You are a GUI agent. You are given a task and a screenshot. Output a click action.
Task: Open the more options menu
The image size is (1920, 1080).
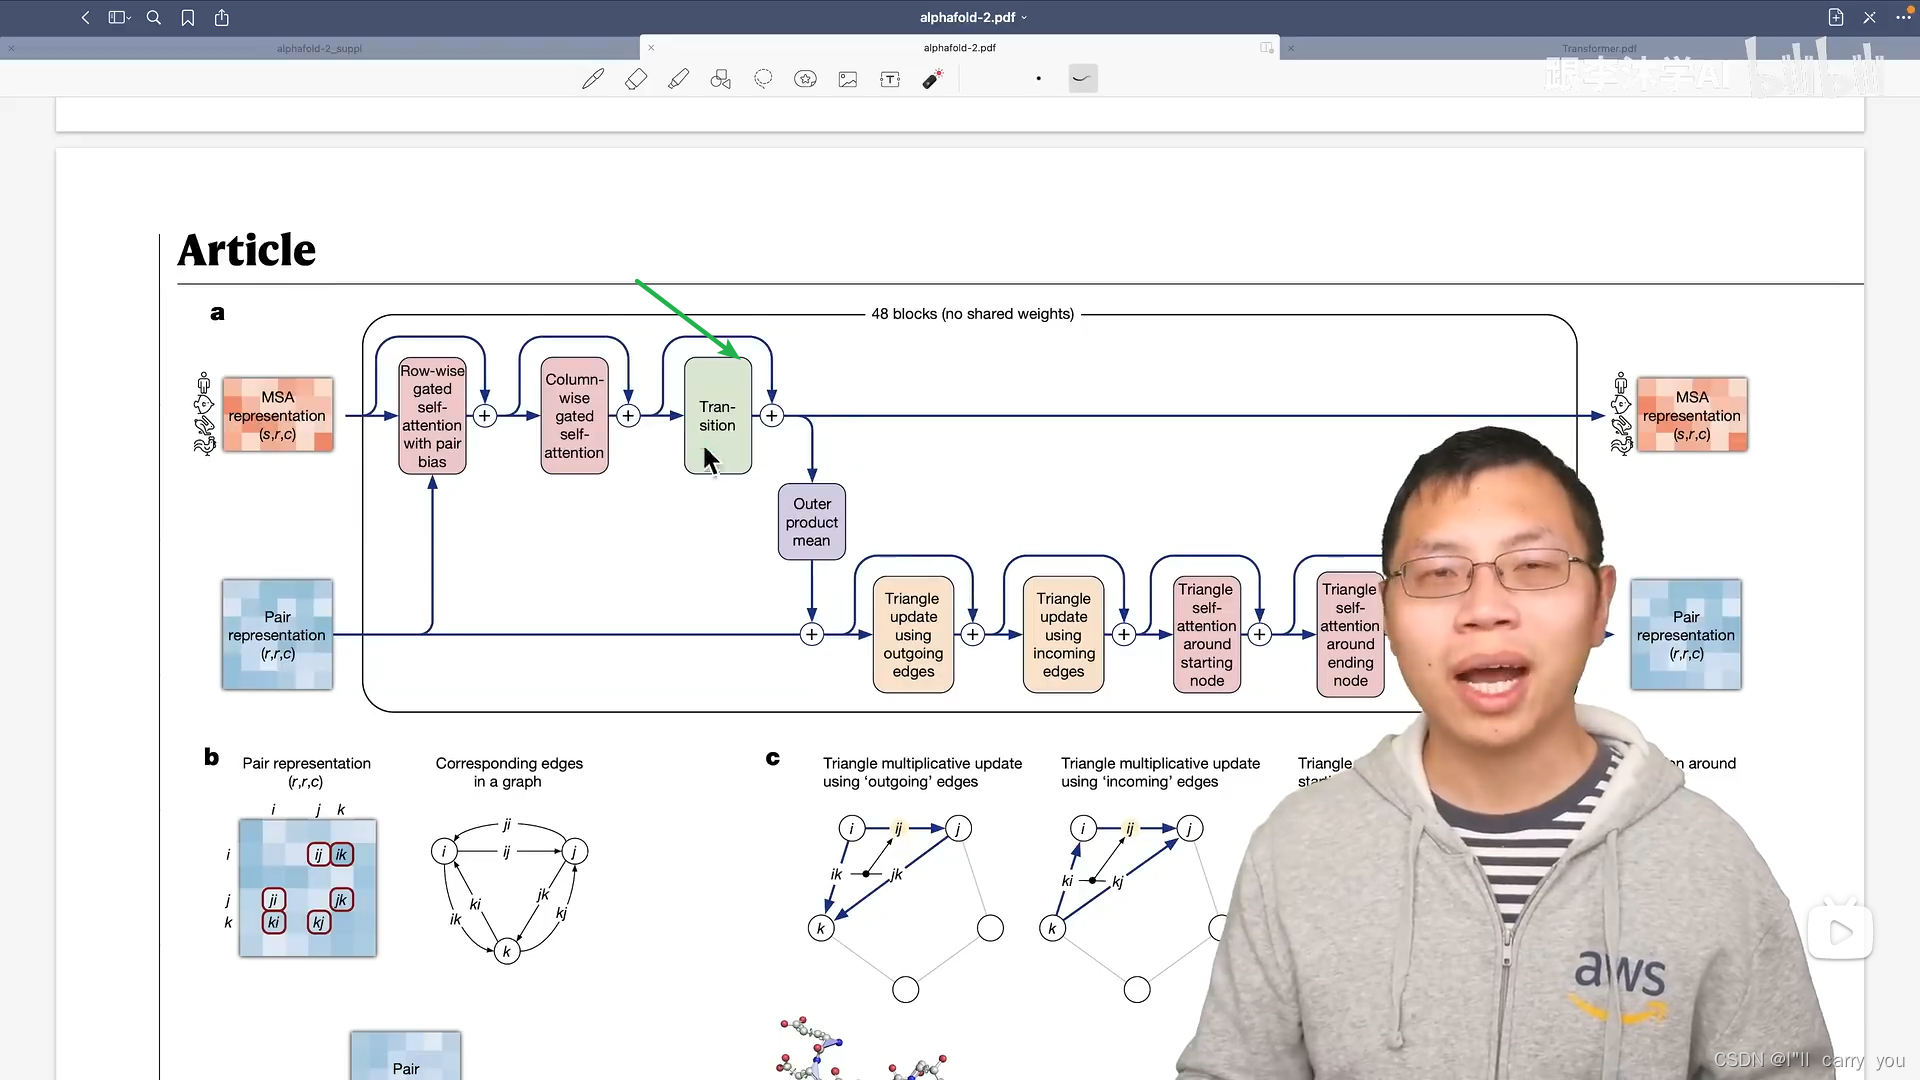(x=1903, y=17)
